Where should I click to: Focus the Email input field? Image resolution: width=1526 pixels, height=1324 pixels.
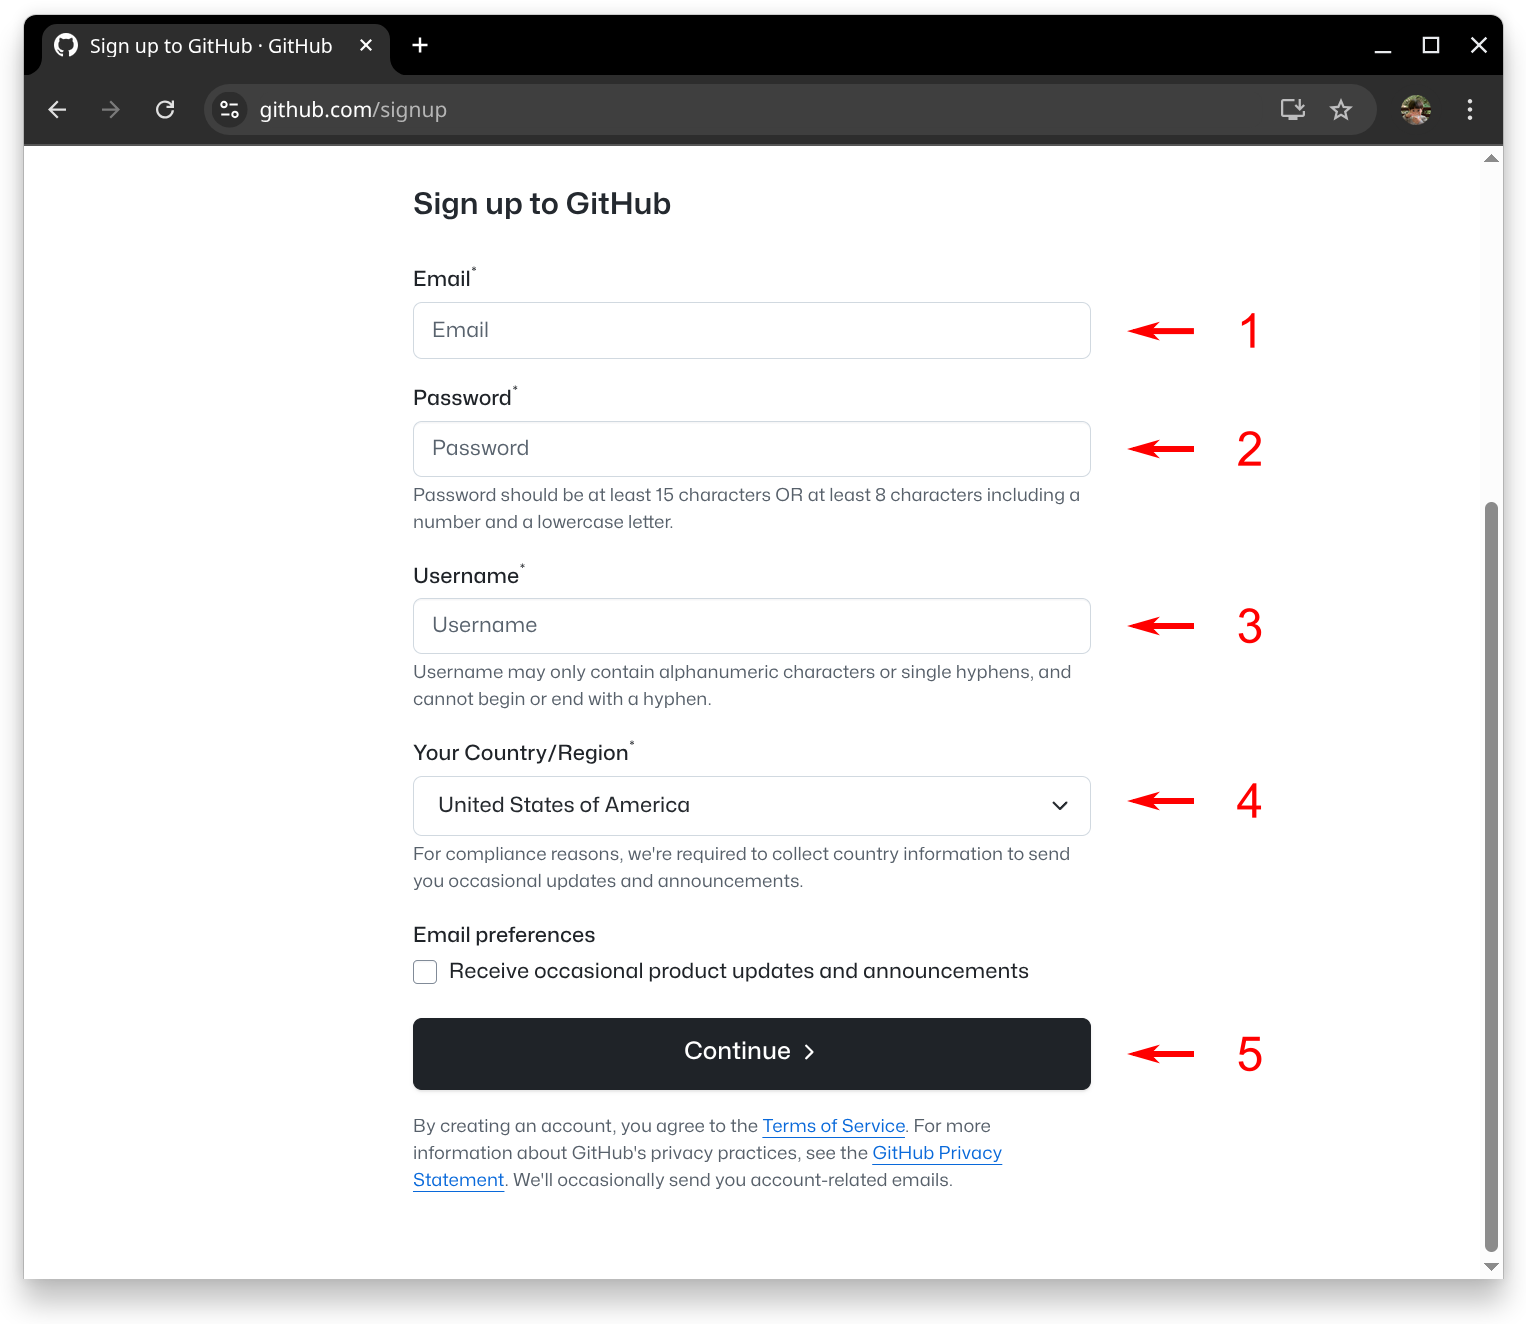click(752, 331)
